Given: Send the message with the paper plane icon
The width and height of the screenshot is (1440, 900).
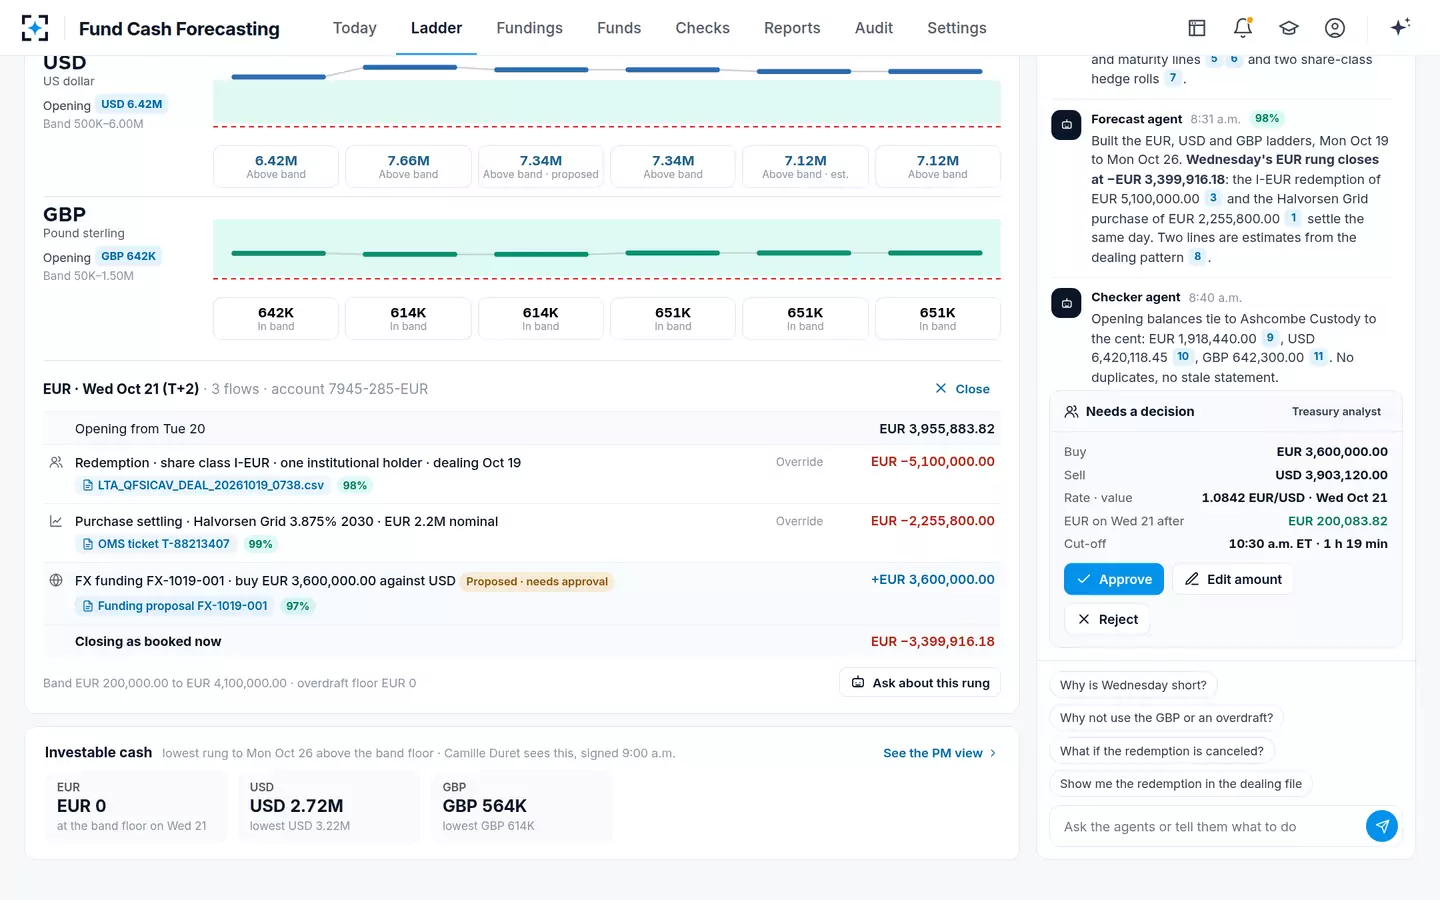Looking at the screenshot, I should pyautogui.click(x=1382, y=826).
